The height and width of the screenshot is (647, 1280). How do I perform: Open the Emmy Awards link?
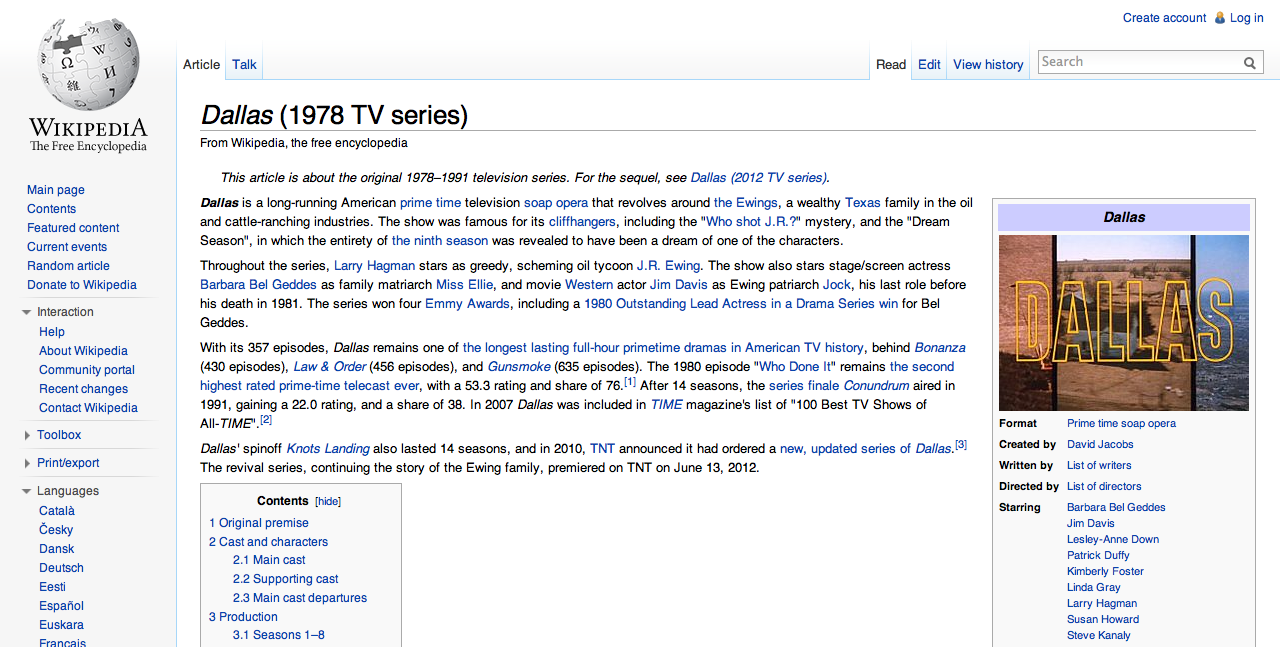(467, 304)
